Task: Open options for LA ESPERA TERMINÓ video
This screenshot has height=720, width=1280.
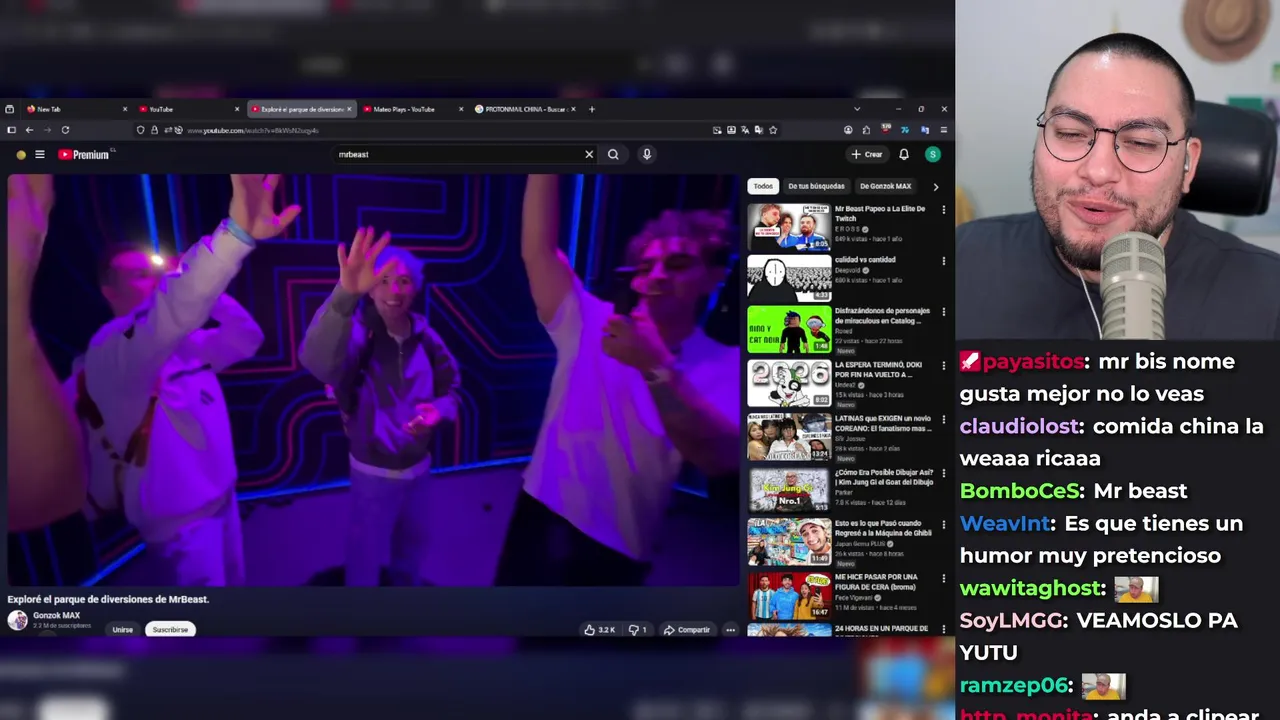Action: coord(943,366)
